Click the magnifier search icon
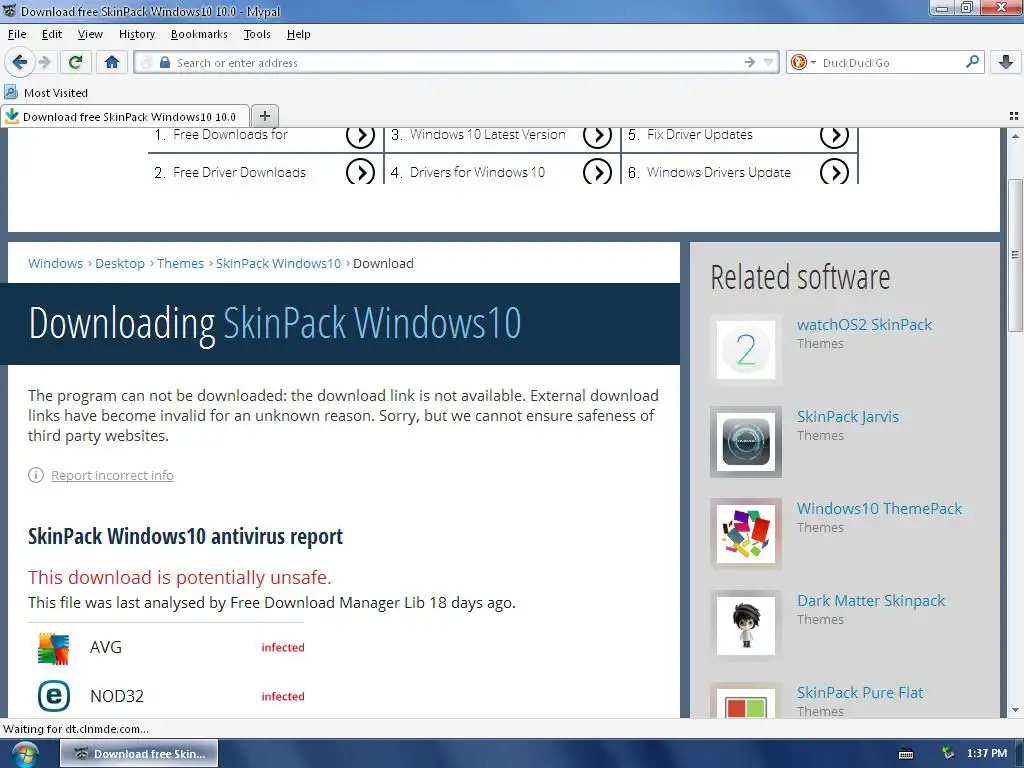Image resolution: width=1024 pixels, height=768 pixels. tap(972, 62)
